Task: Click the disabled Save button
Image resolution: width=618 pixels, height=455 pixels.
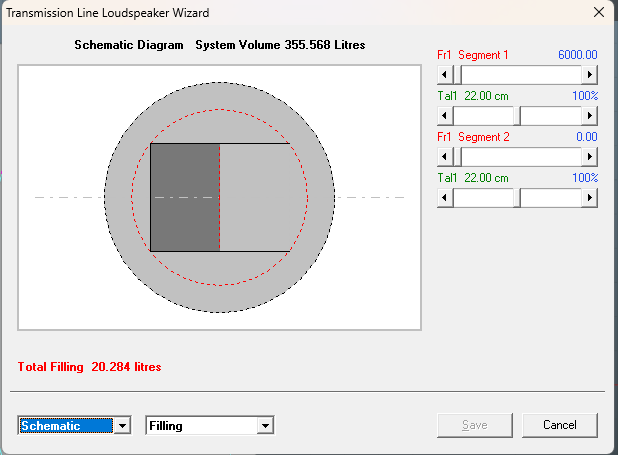Action: pos(475,425)
